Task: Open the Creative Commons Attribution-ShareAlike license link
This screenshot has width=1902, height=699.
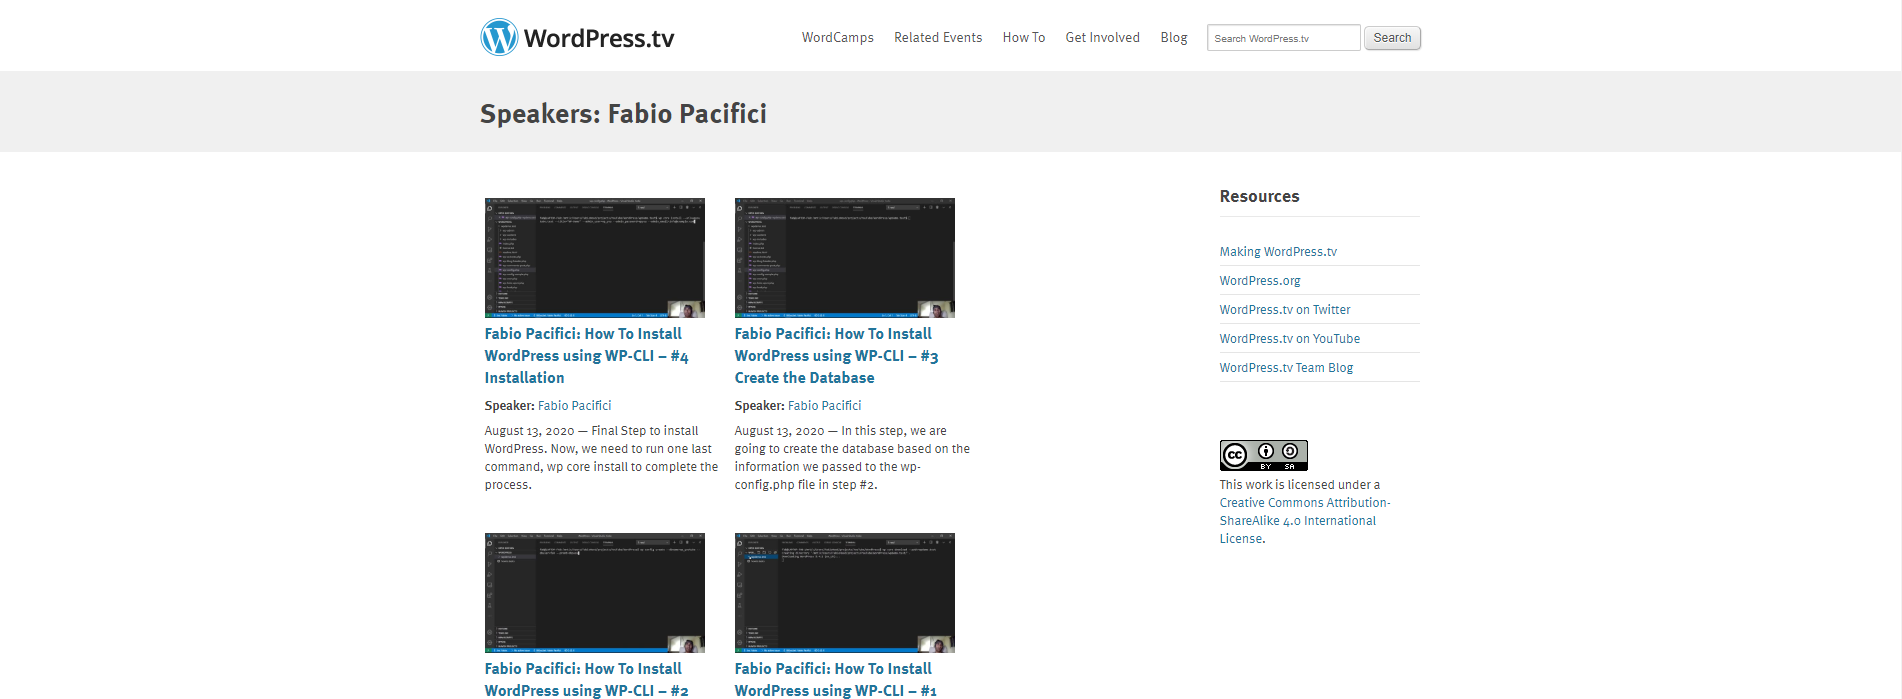Action: pyautogui.click(x=1305, y=521)
